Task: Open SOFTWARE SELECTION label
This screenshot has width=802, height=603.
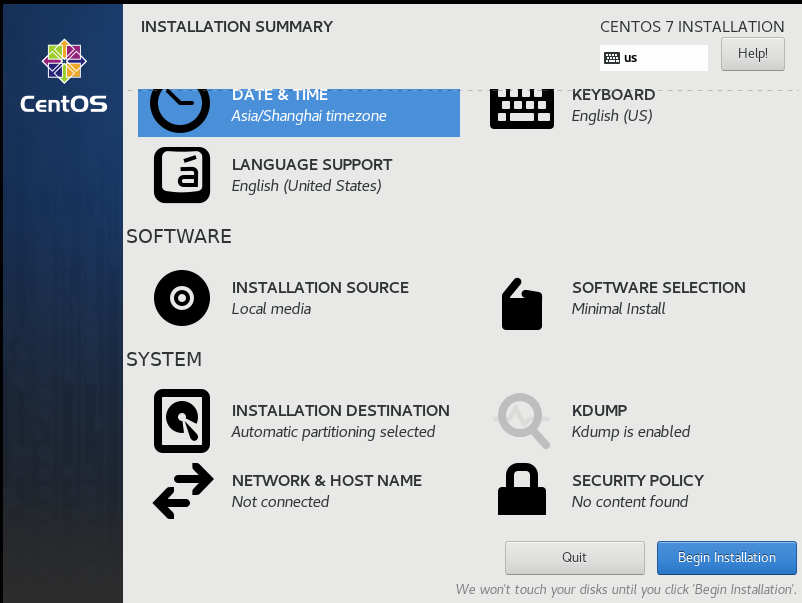Action: pos(659,287)
